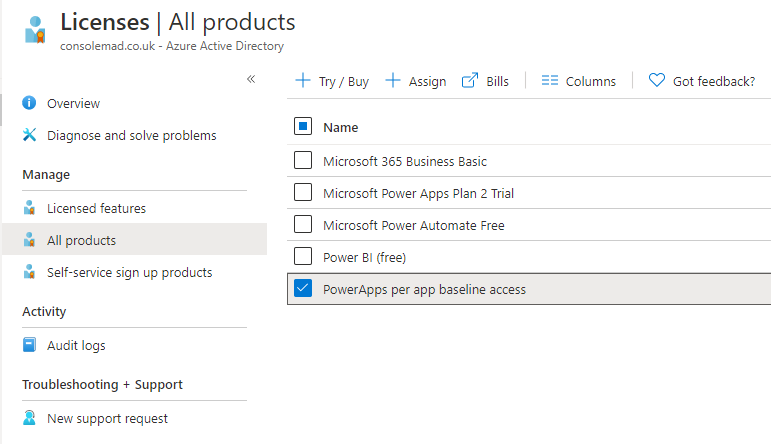Click the New support request icon
Viewport: 771px width, 444px height.
pos(30,417)
